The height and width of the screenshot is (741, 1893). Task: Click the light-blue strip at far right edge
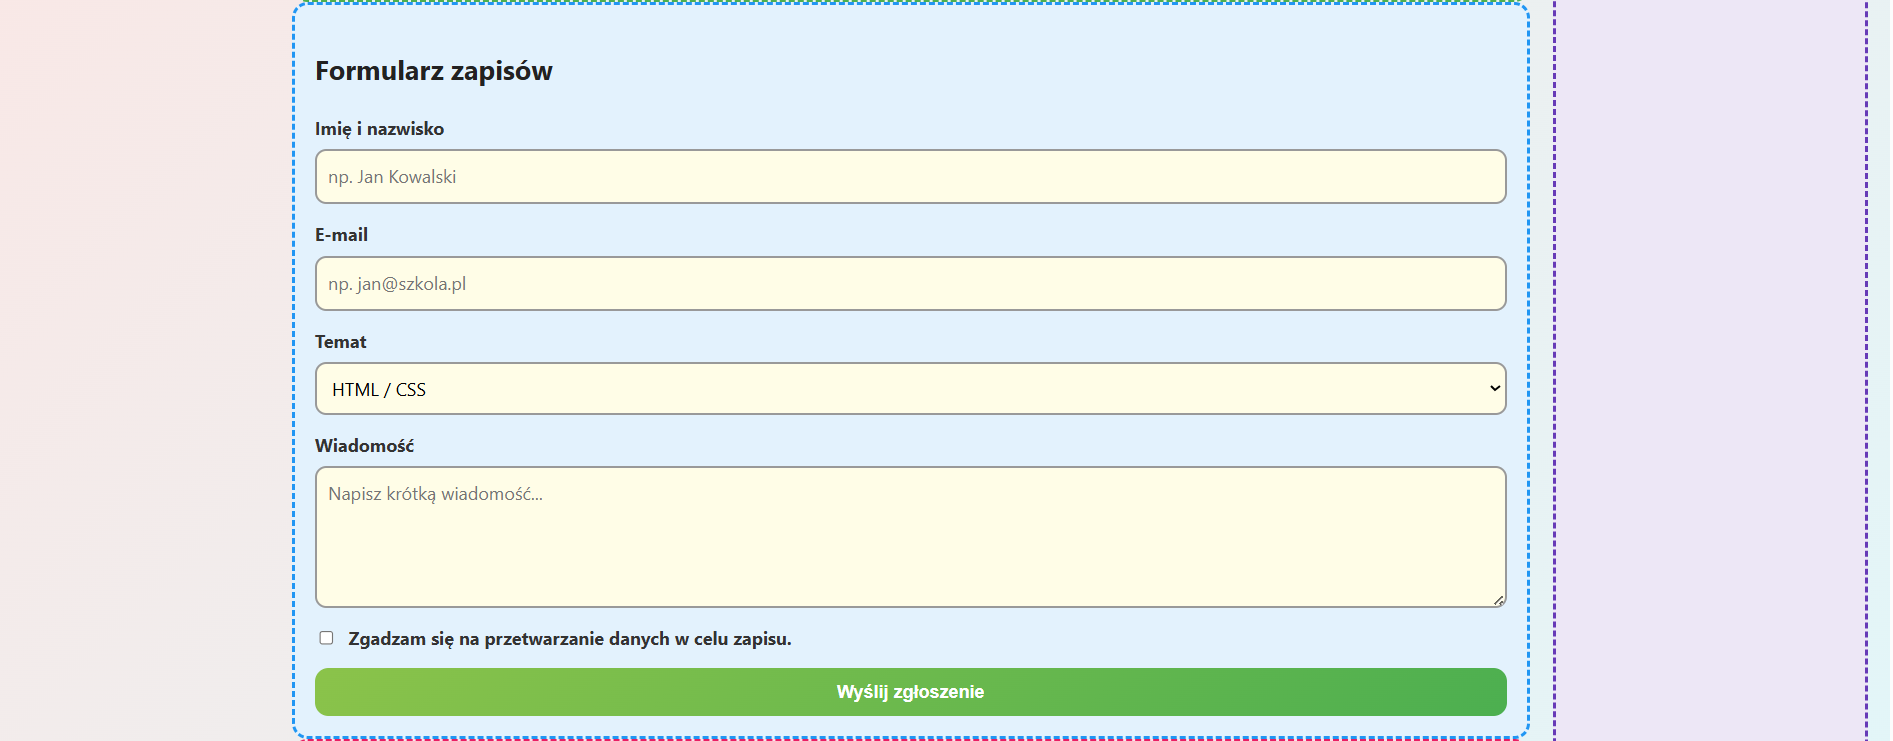(1880, 370)
